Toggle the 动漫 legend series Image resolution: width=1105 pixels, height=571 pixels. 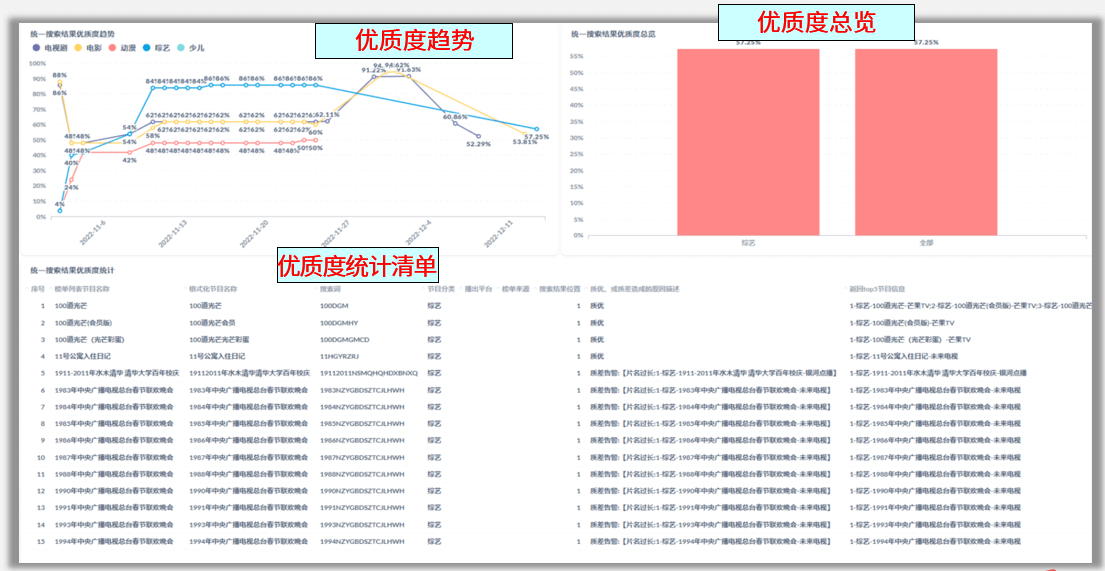(127, 47)
